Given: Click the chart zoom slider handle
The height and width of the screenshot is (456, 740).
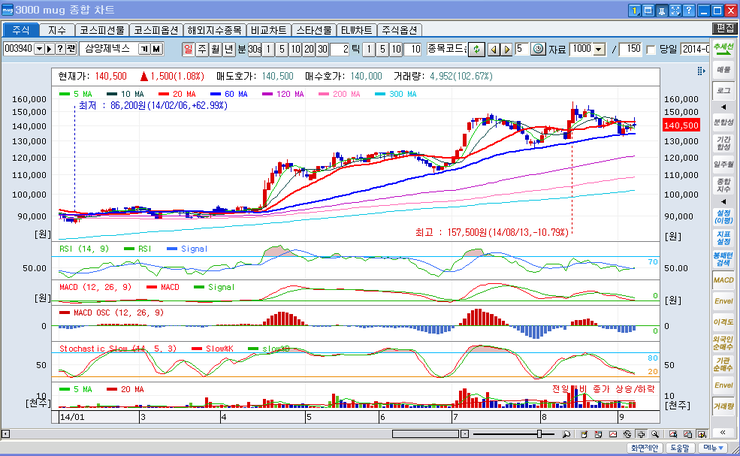Looking at the screenshot, I should tap(539, 434).
